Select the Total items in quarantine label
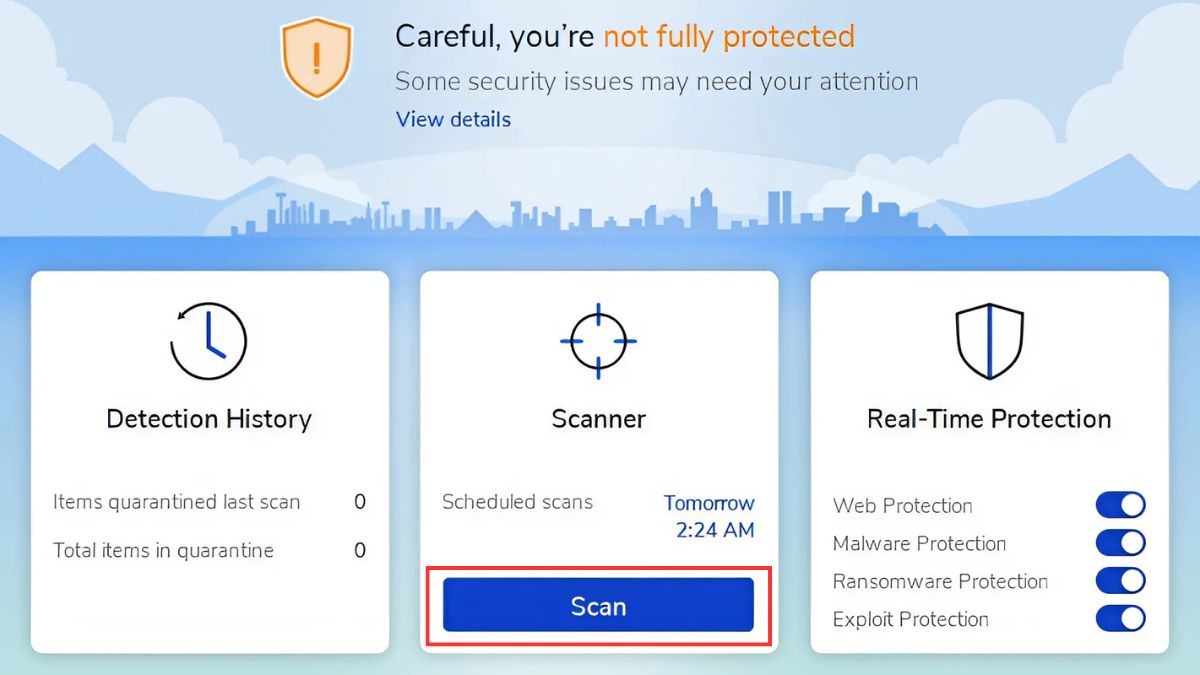Image resolution: width=1200 pixels, height=675 pixels. click(163, 550)
